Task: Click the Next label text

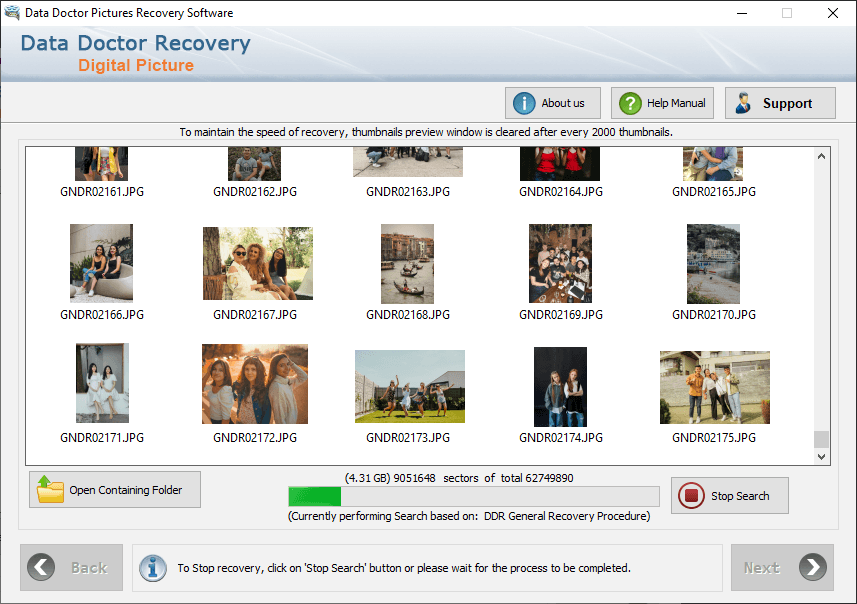Action: [761, 568]
